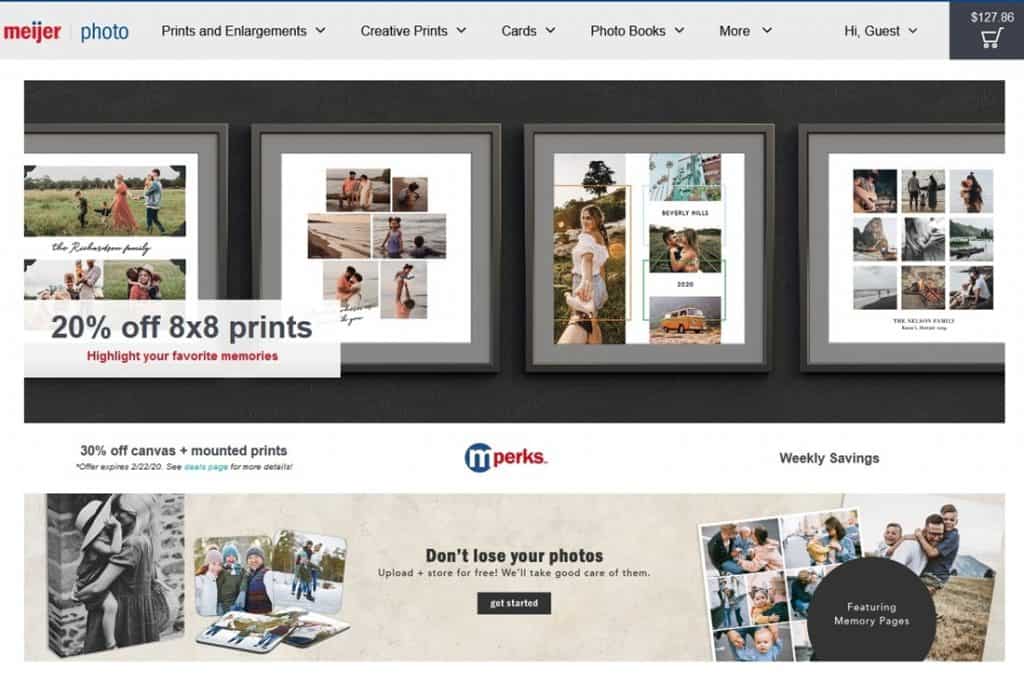Screen dimensions: 1024x683
Task: Click the 20% off 8x8 prints headline
Action: tap(182, 326)
